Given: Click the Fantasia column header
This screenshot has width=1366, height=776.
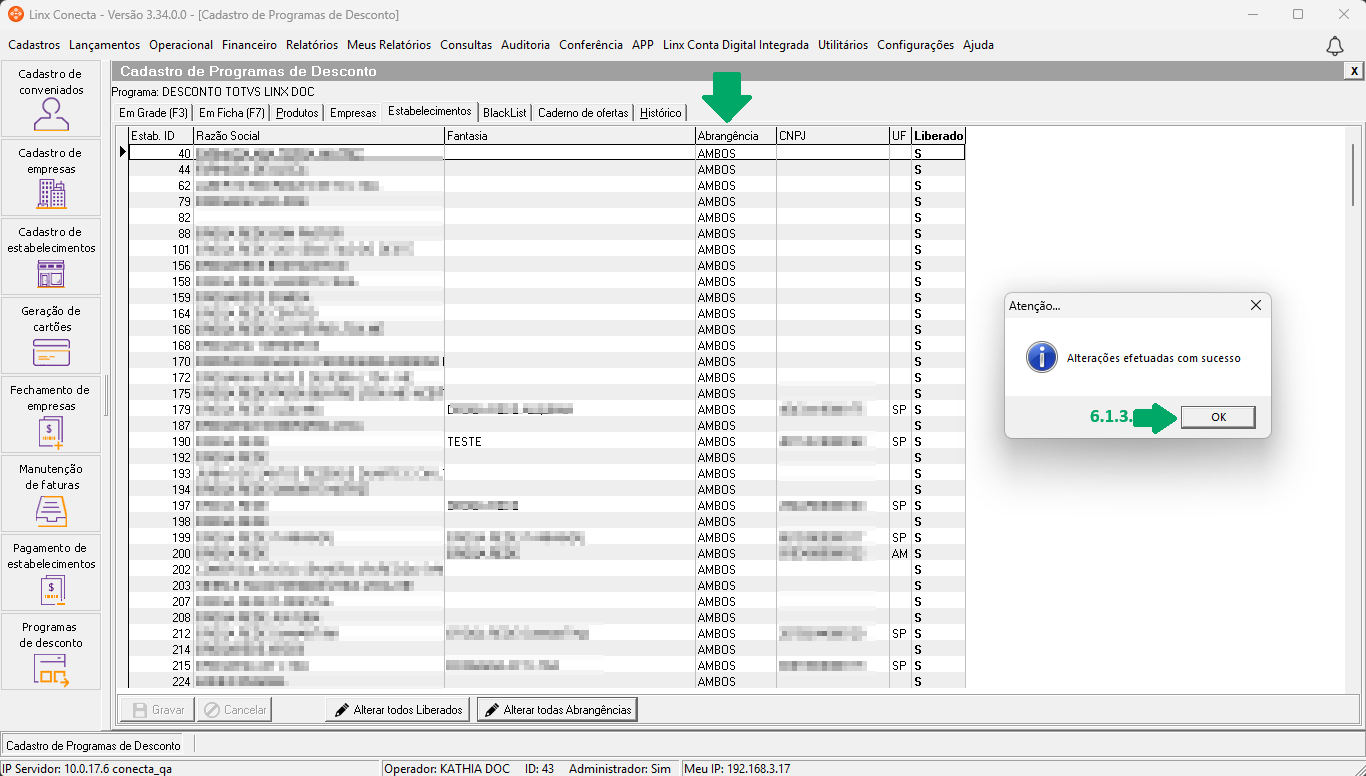Looking at the screenshot, I should pos(570,136).
